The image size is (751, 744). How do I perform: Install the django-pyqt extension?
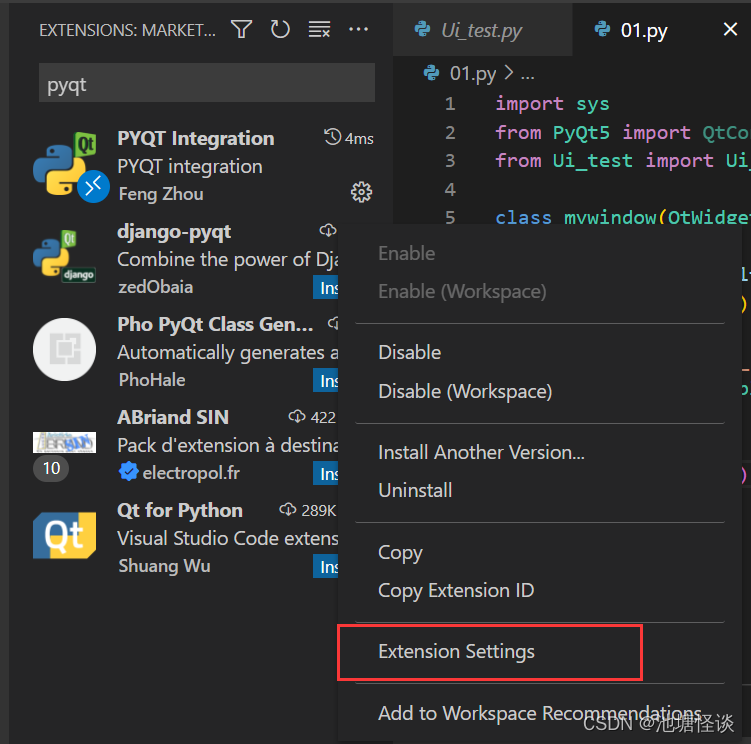(x=326, y=287)
